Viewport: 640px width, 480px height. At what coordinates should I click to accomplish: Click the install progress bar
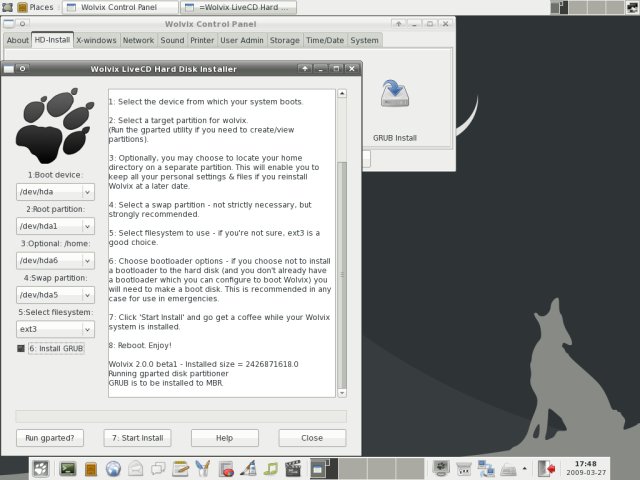(x=181, y=416)
